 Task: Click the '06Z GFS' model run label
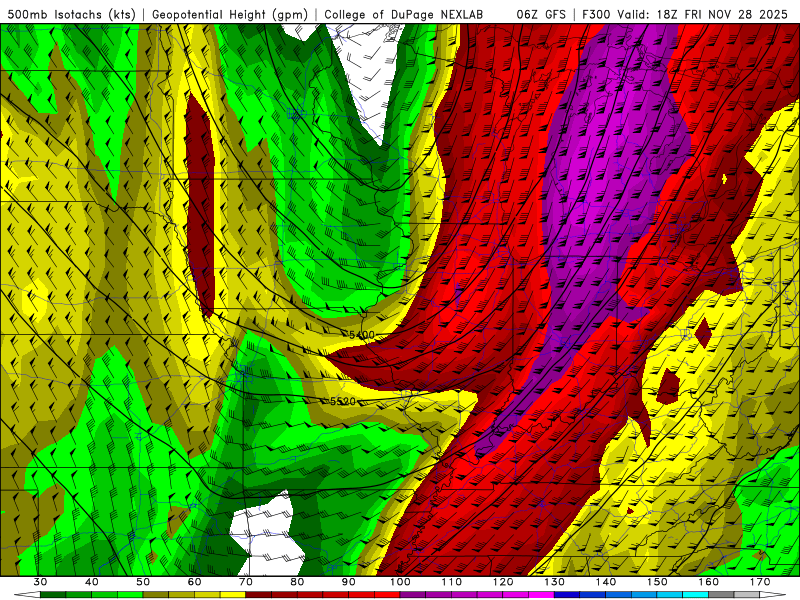541,14
